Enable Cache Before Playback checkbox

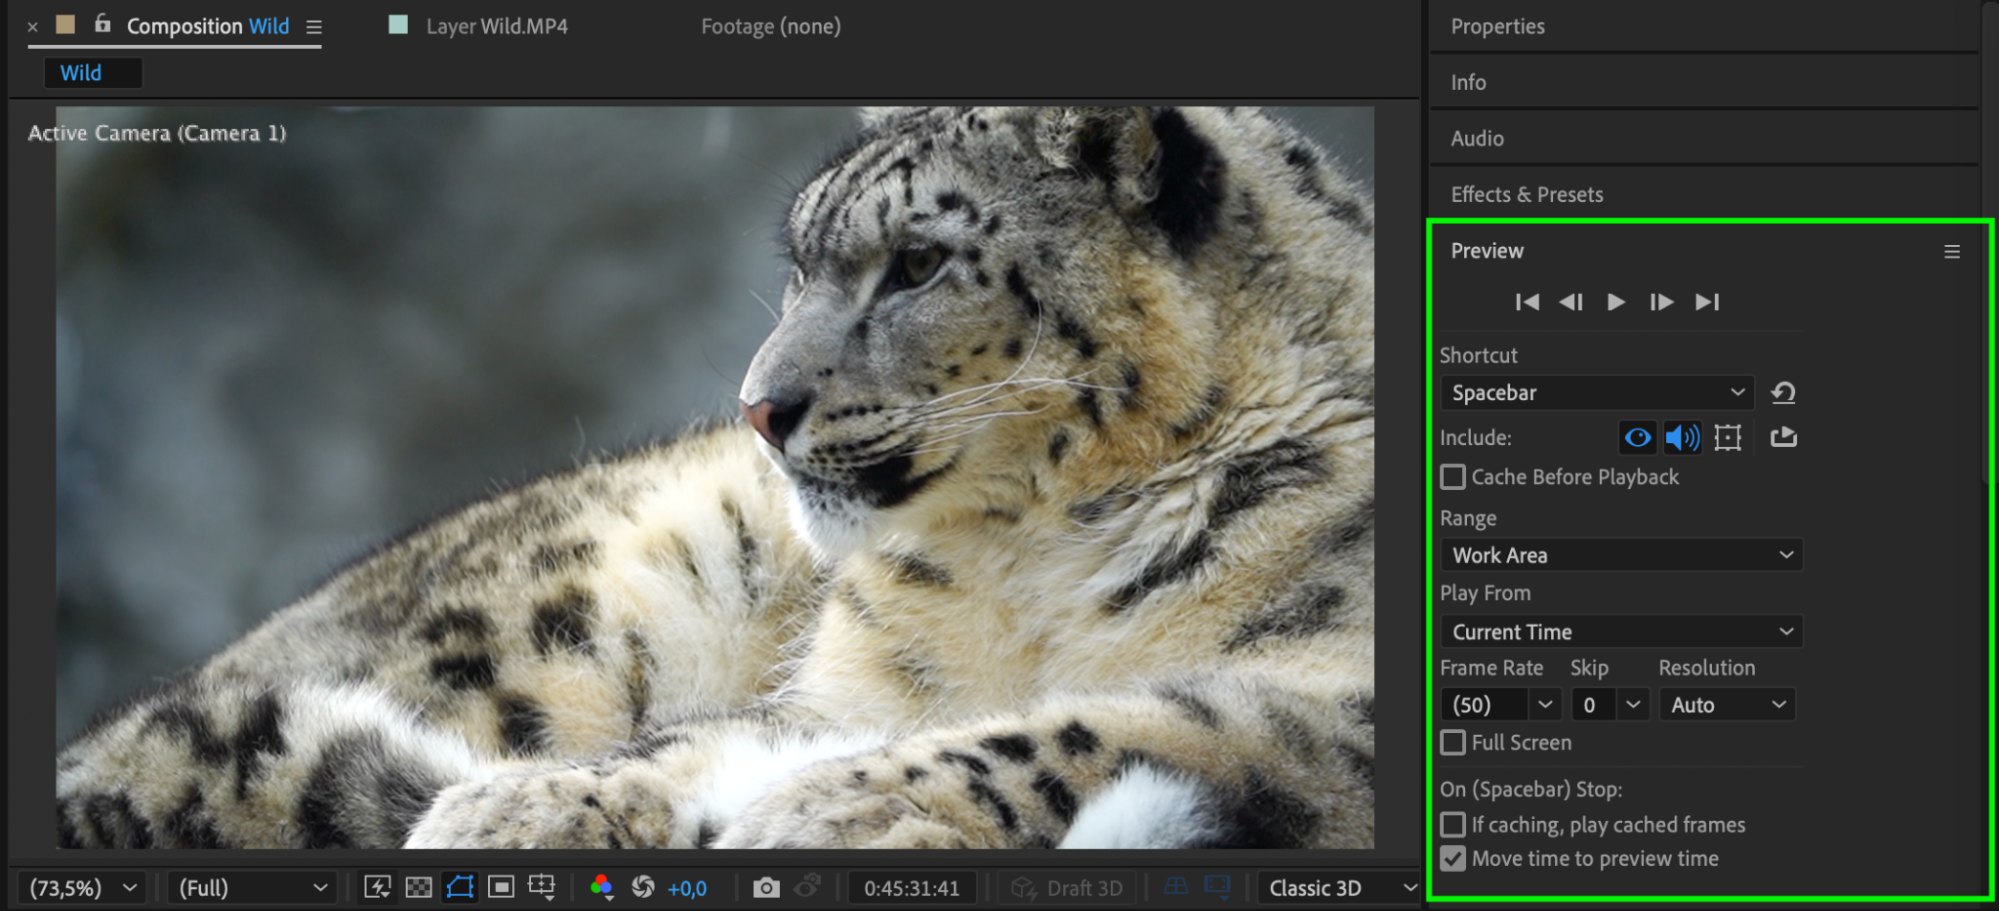click(x=1453, y=477)
